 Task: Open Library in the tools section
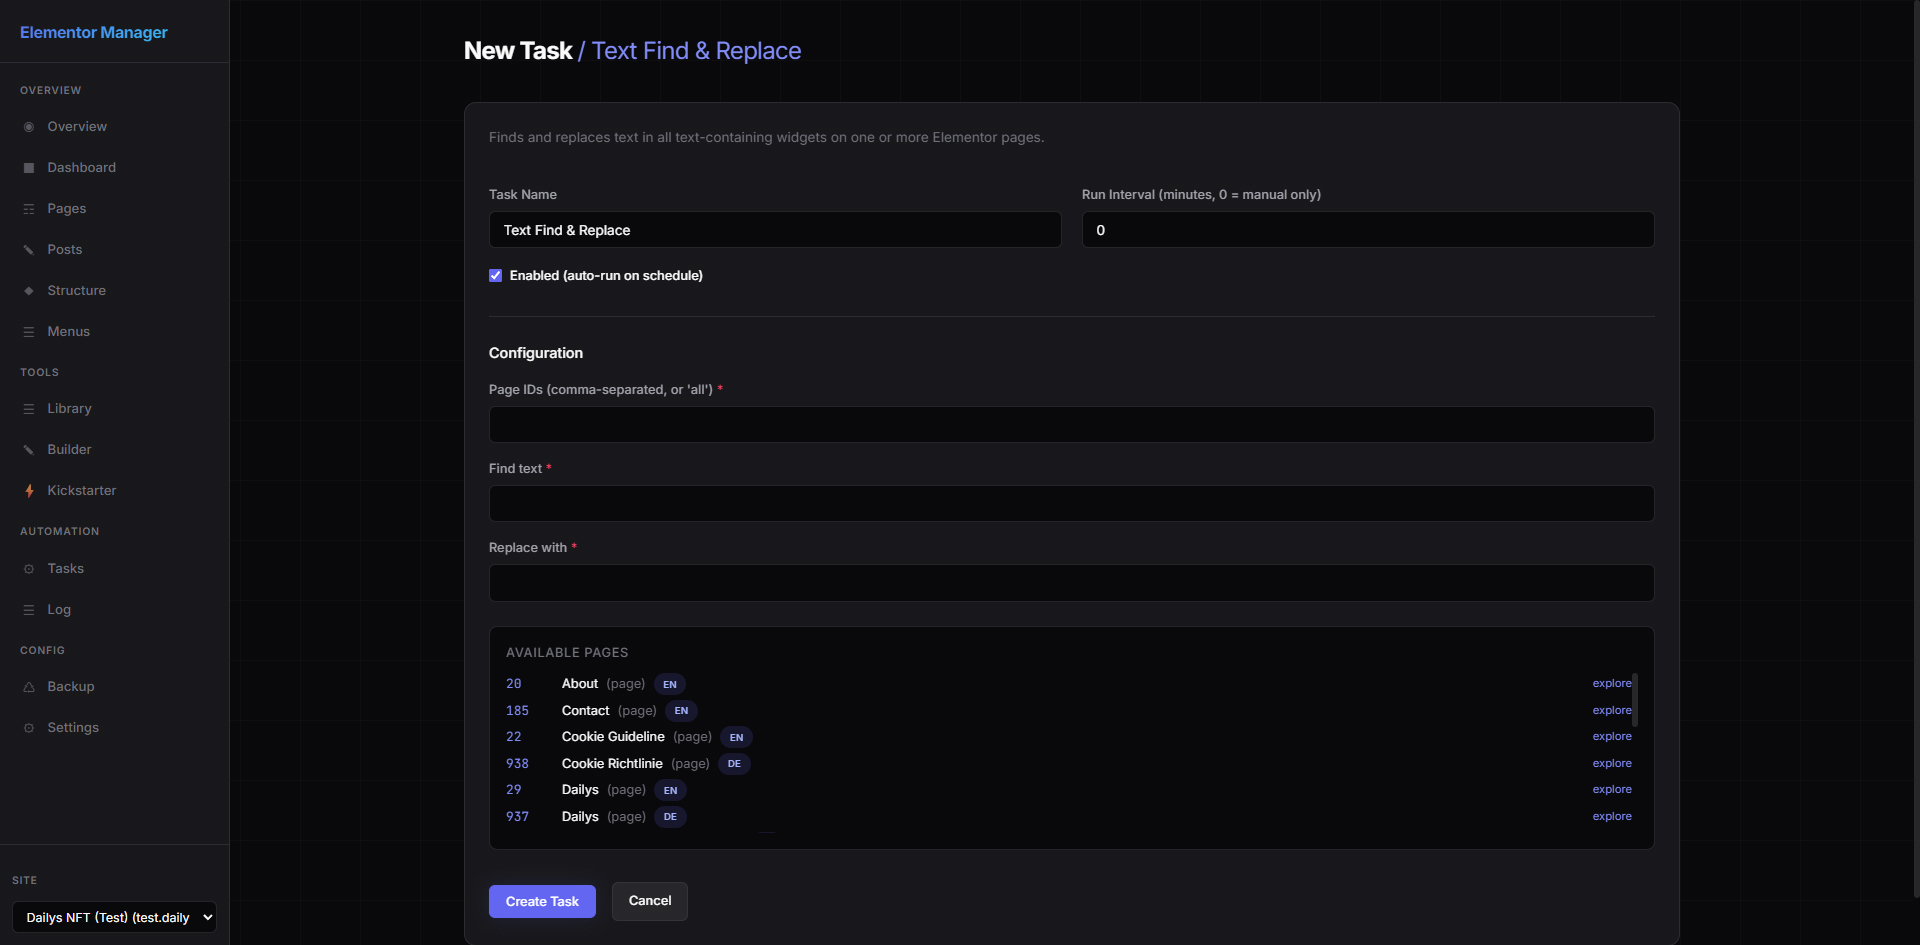tap(69, 409)
